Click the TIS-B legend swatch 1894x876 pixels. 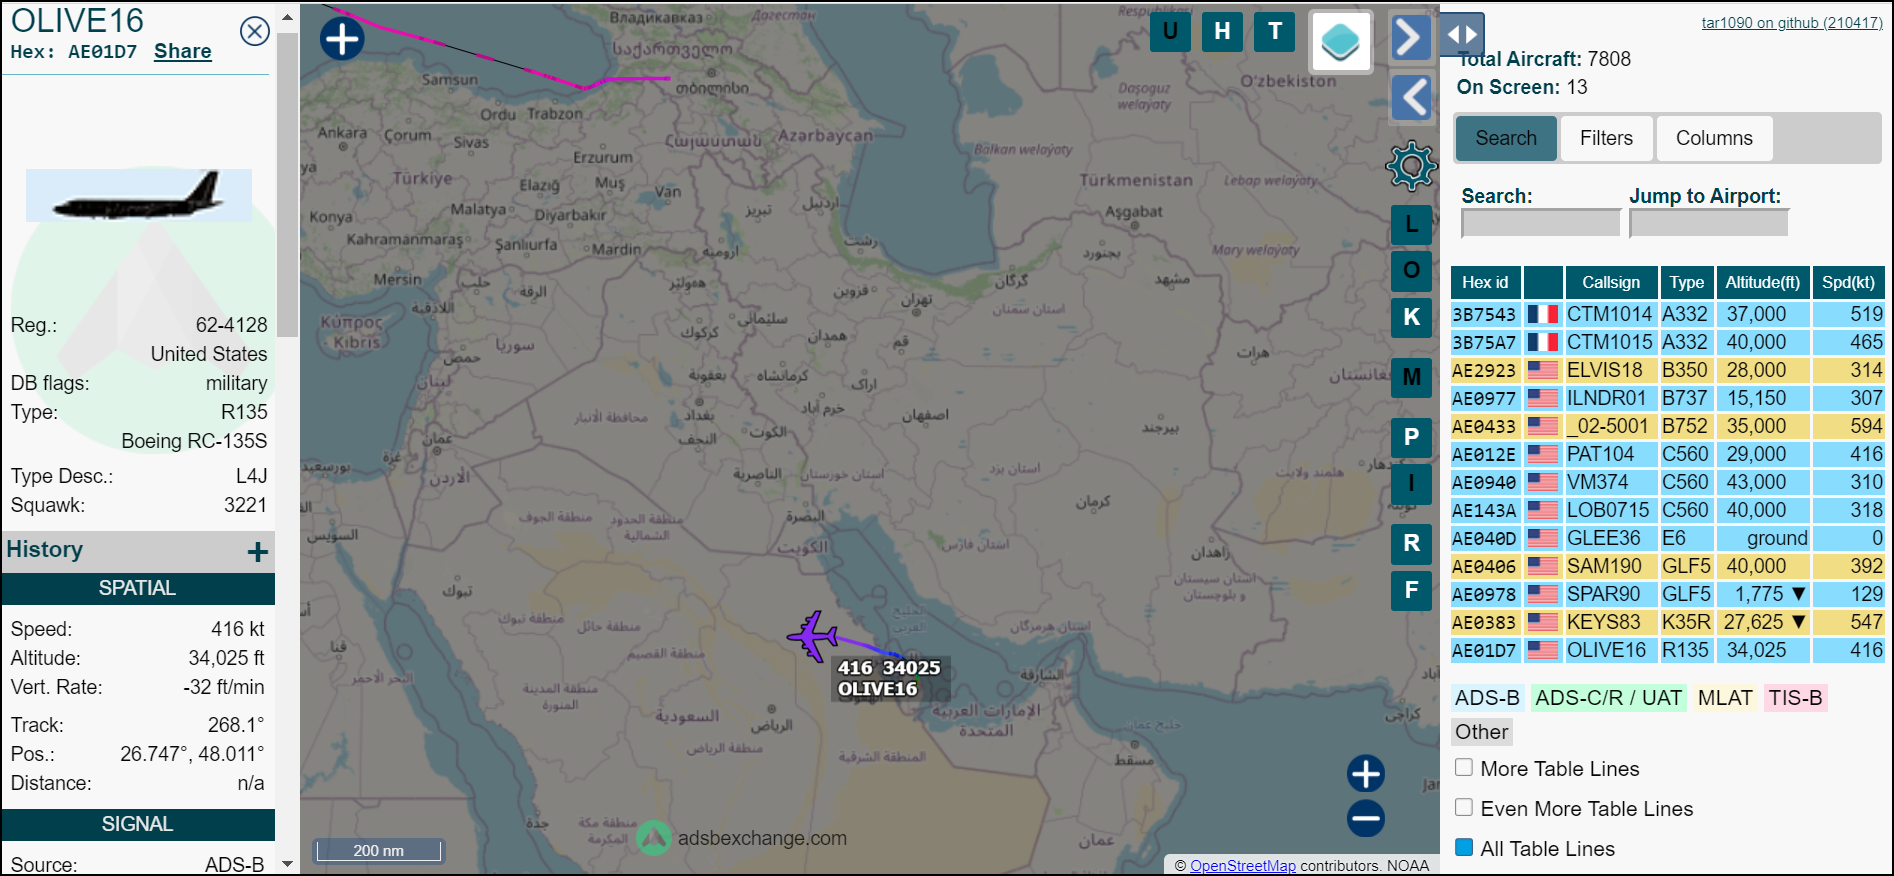1795,698
